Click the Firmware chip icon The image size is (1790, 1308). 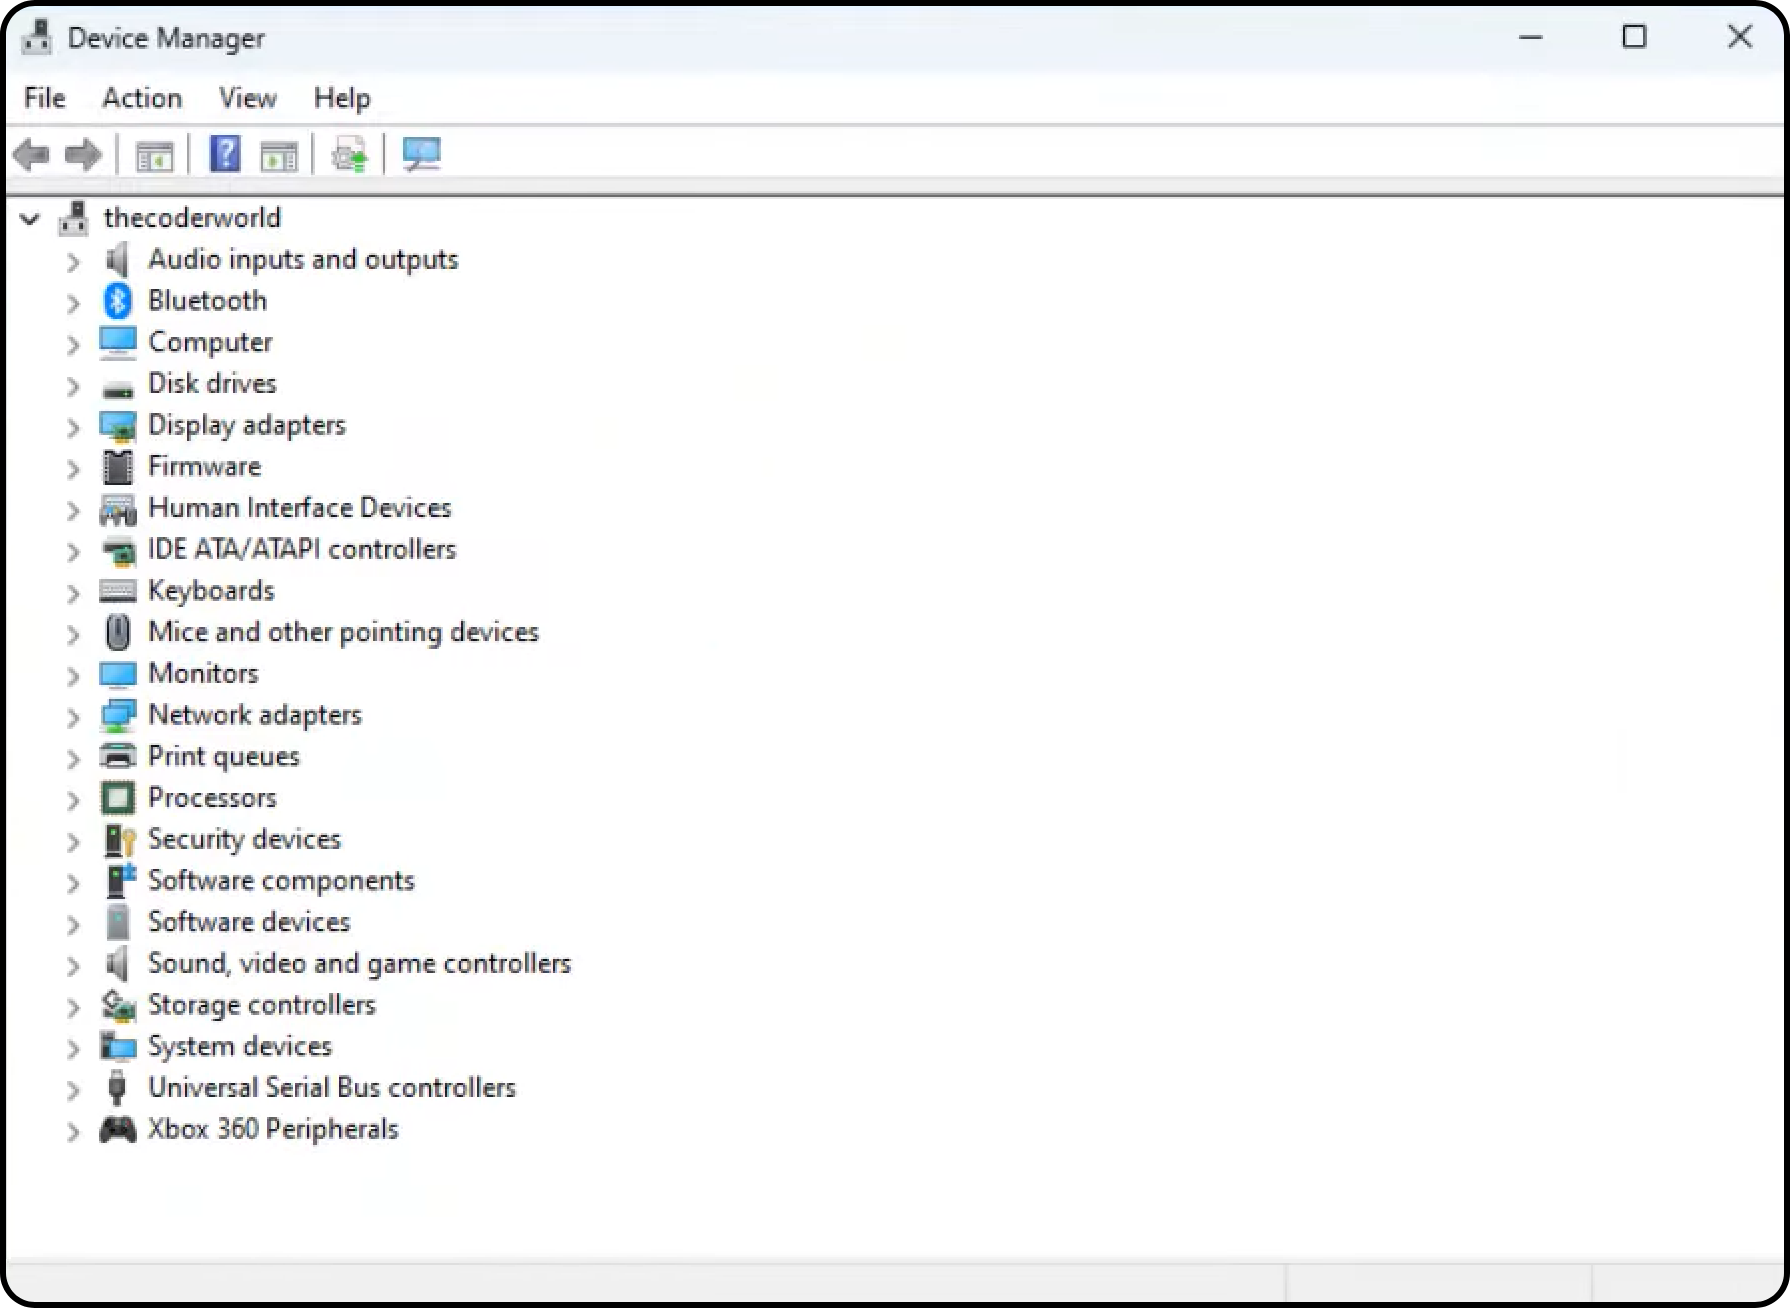tap(118, 467)
